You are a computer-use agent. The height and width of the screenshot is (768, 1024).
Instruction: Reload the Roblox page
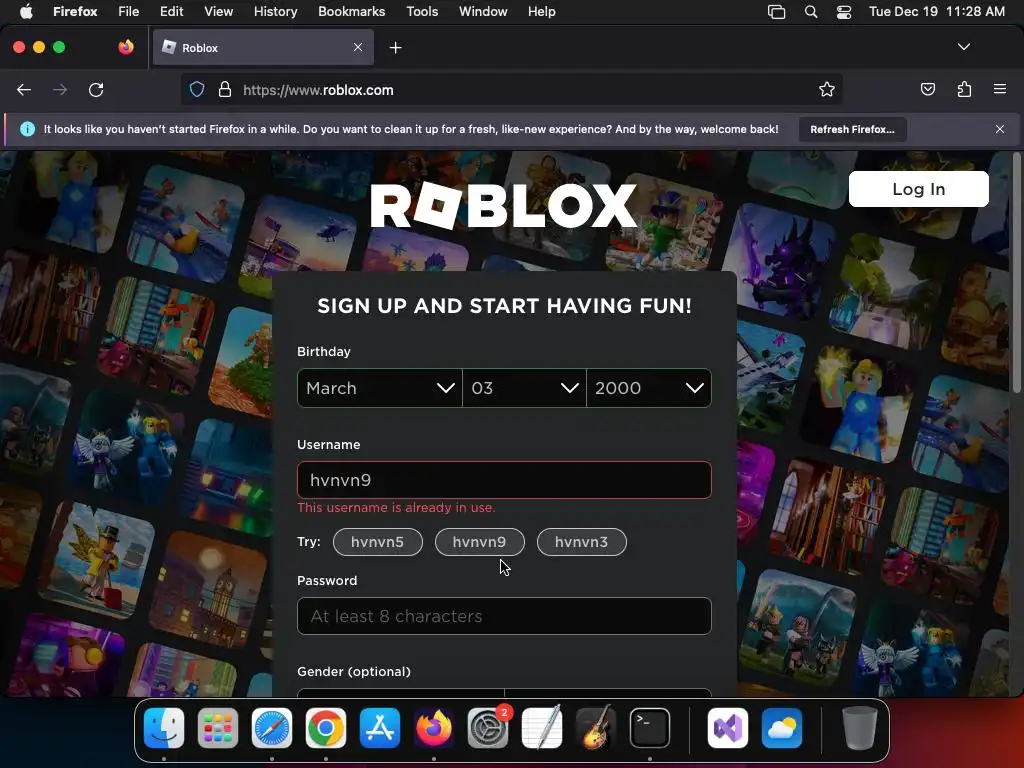(96, 90)
